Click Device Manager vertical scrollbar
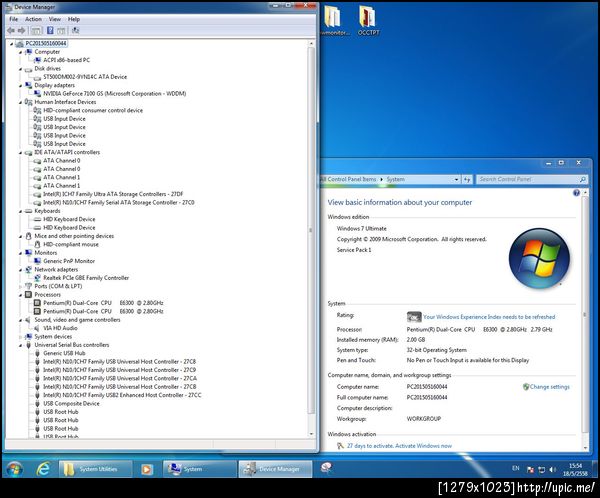Viewport: 600px width, 498px height. click(x=311, y=230)
